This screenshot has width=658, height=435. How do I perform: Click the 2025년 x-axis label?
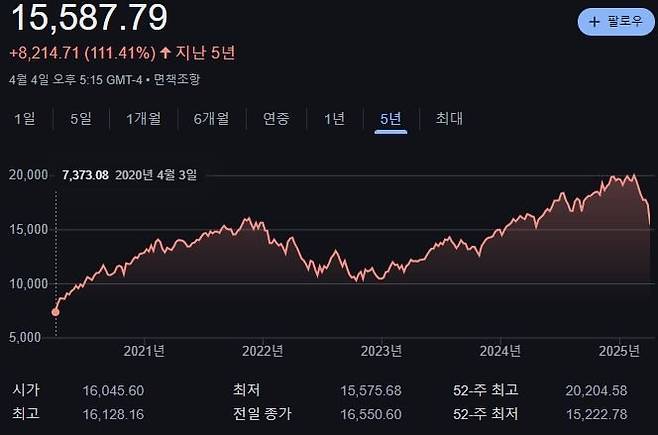pos(619,351)
